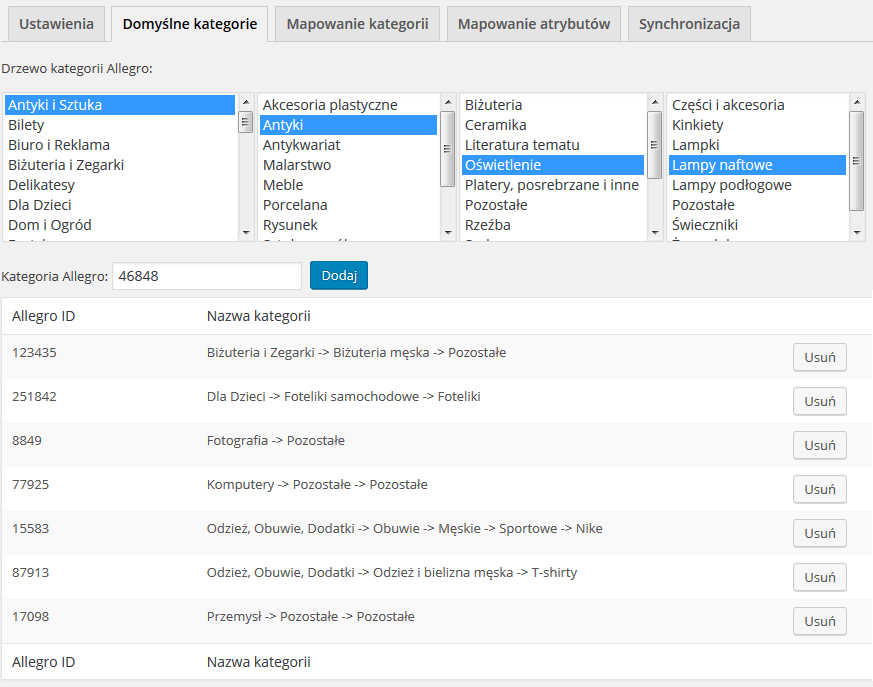Select Malarstwo subcategory
This screenshot has width=873, height=687.
(x=349, y=165)
